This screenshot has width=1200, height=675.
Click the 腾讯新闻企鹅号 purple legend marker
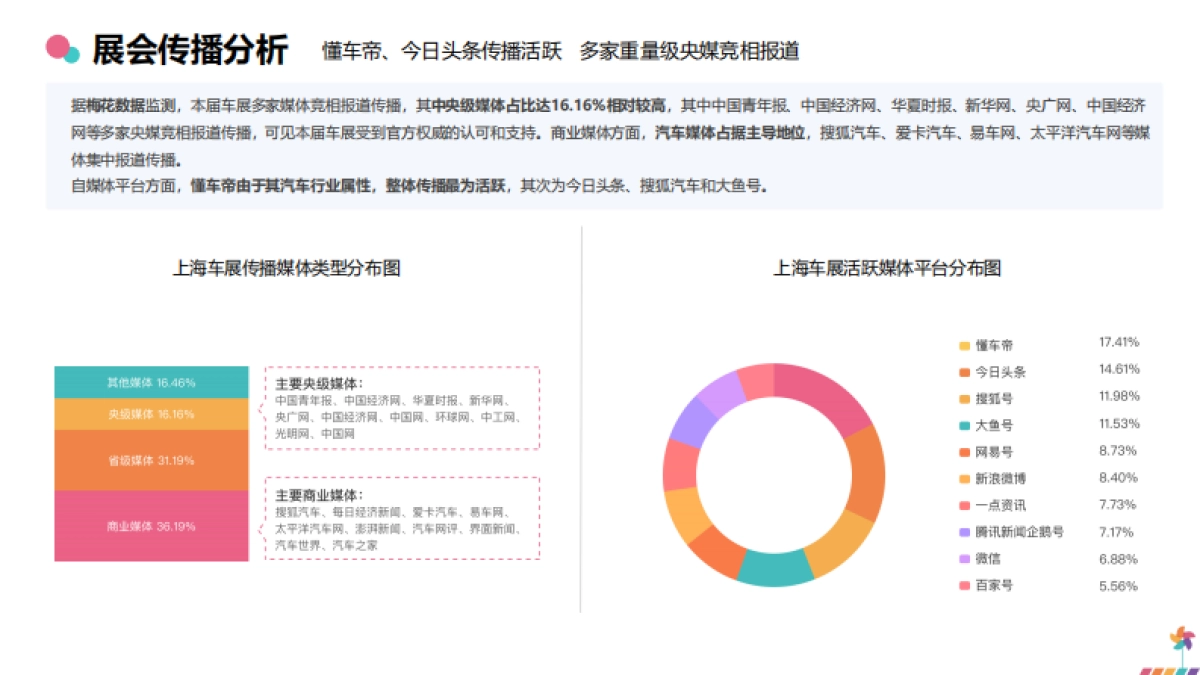962,533
